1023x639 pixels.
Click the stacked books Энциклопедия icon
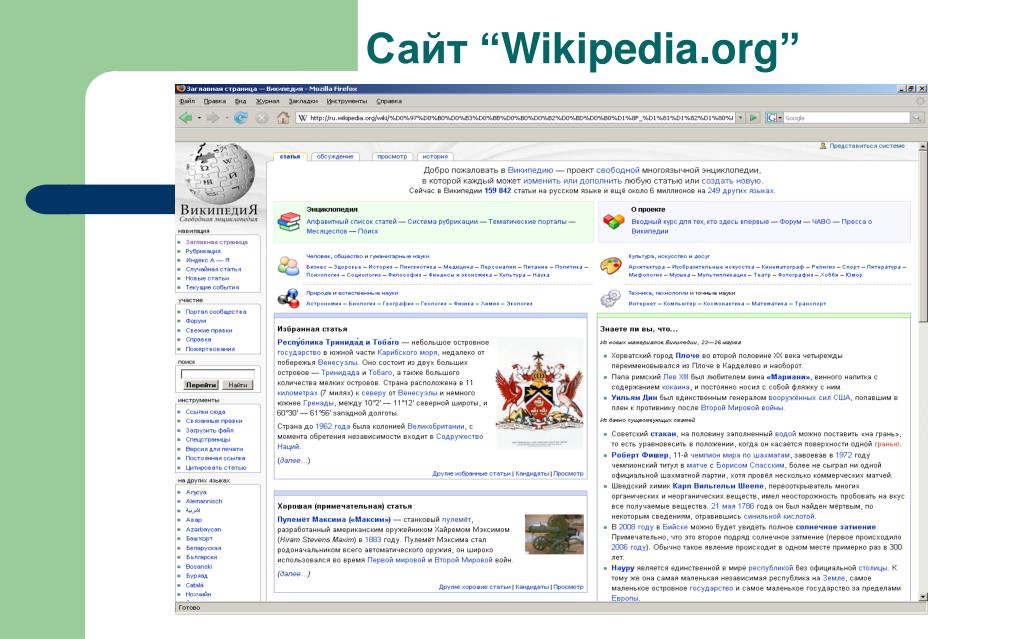pyautogui.click(x=288, y=221)
